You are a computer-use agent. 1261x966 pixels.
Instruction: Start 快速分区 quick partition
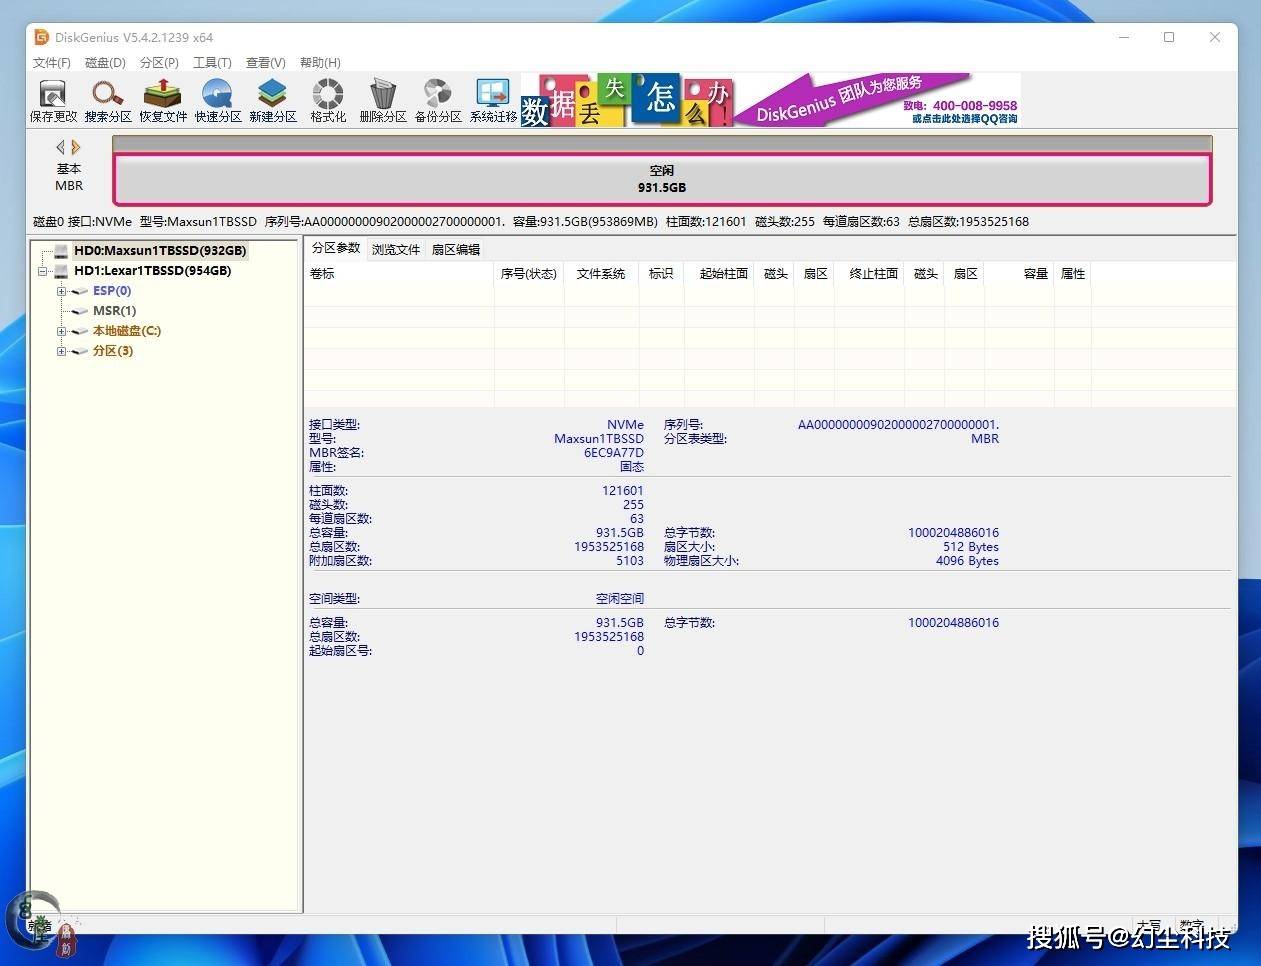coord(218,101)
